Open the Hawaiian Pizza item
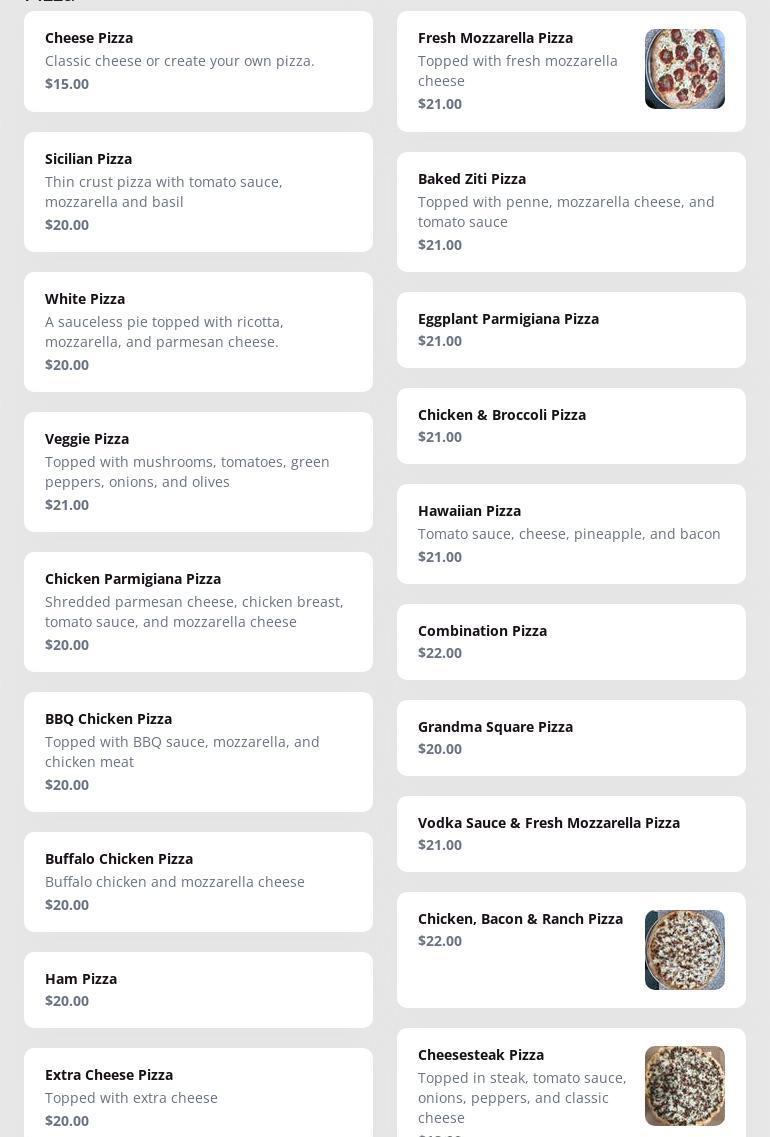Viewport: 770px width, 1137px height. pyautogui.click(x=571, y=534)
